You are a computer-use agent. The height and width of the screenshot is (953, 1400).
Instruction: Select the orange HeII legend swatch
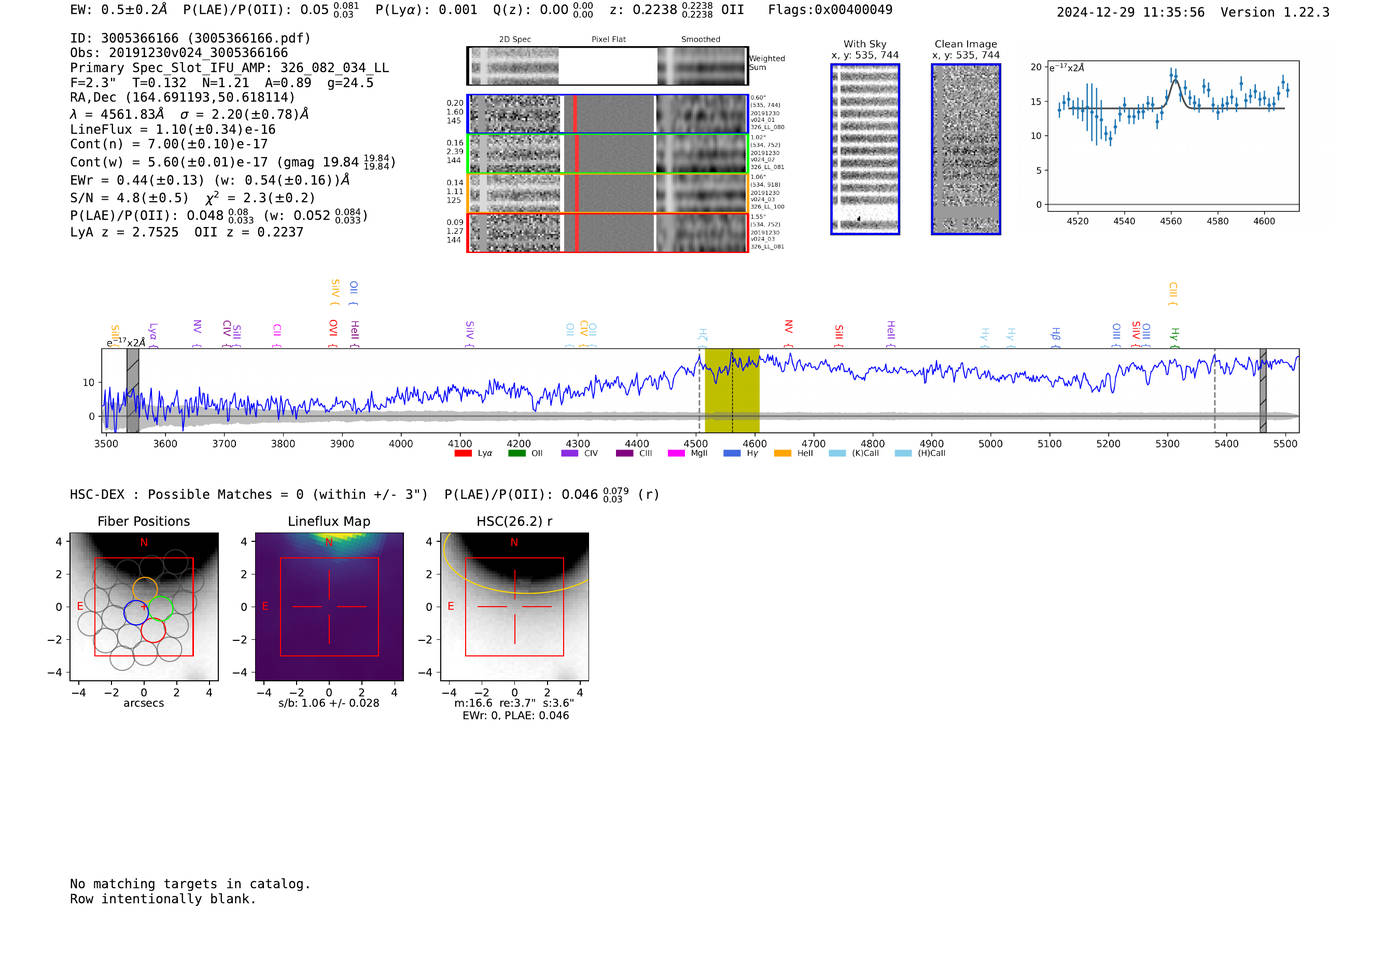[x=783, y=453]
